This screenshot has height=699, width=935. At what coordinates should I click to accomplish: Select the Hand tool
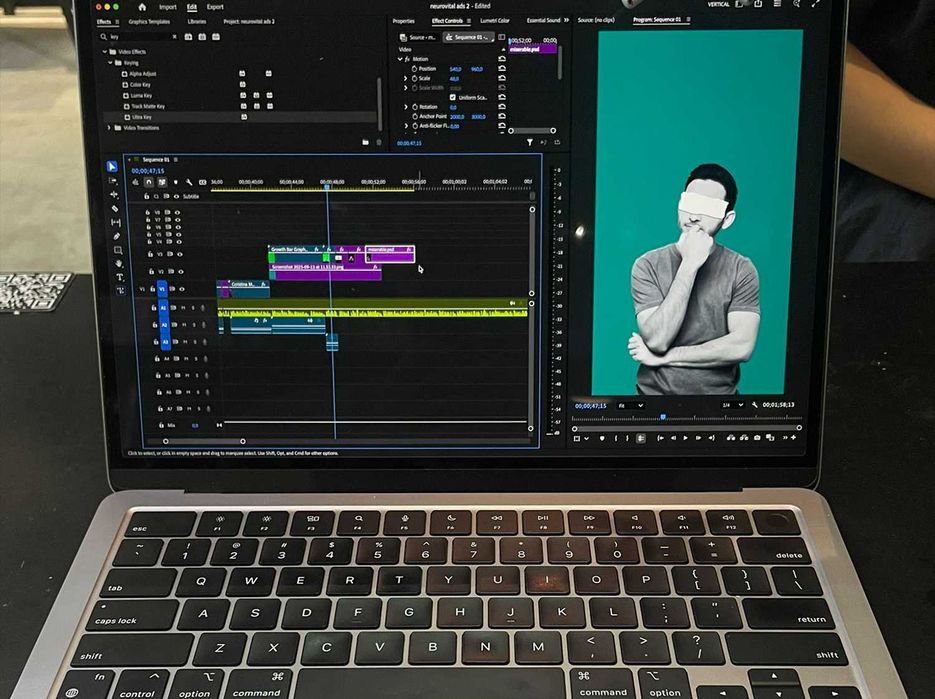[119, 263]
